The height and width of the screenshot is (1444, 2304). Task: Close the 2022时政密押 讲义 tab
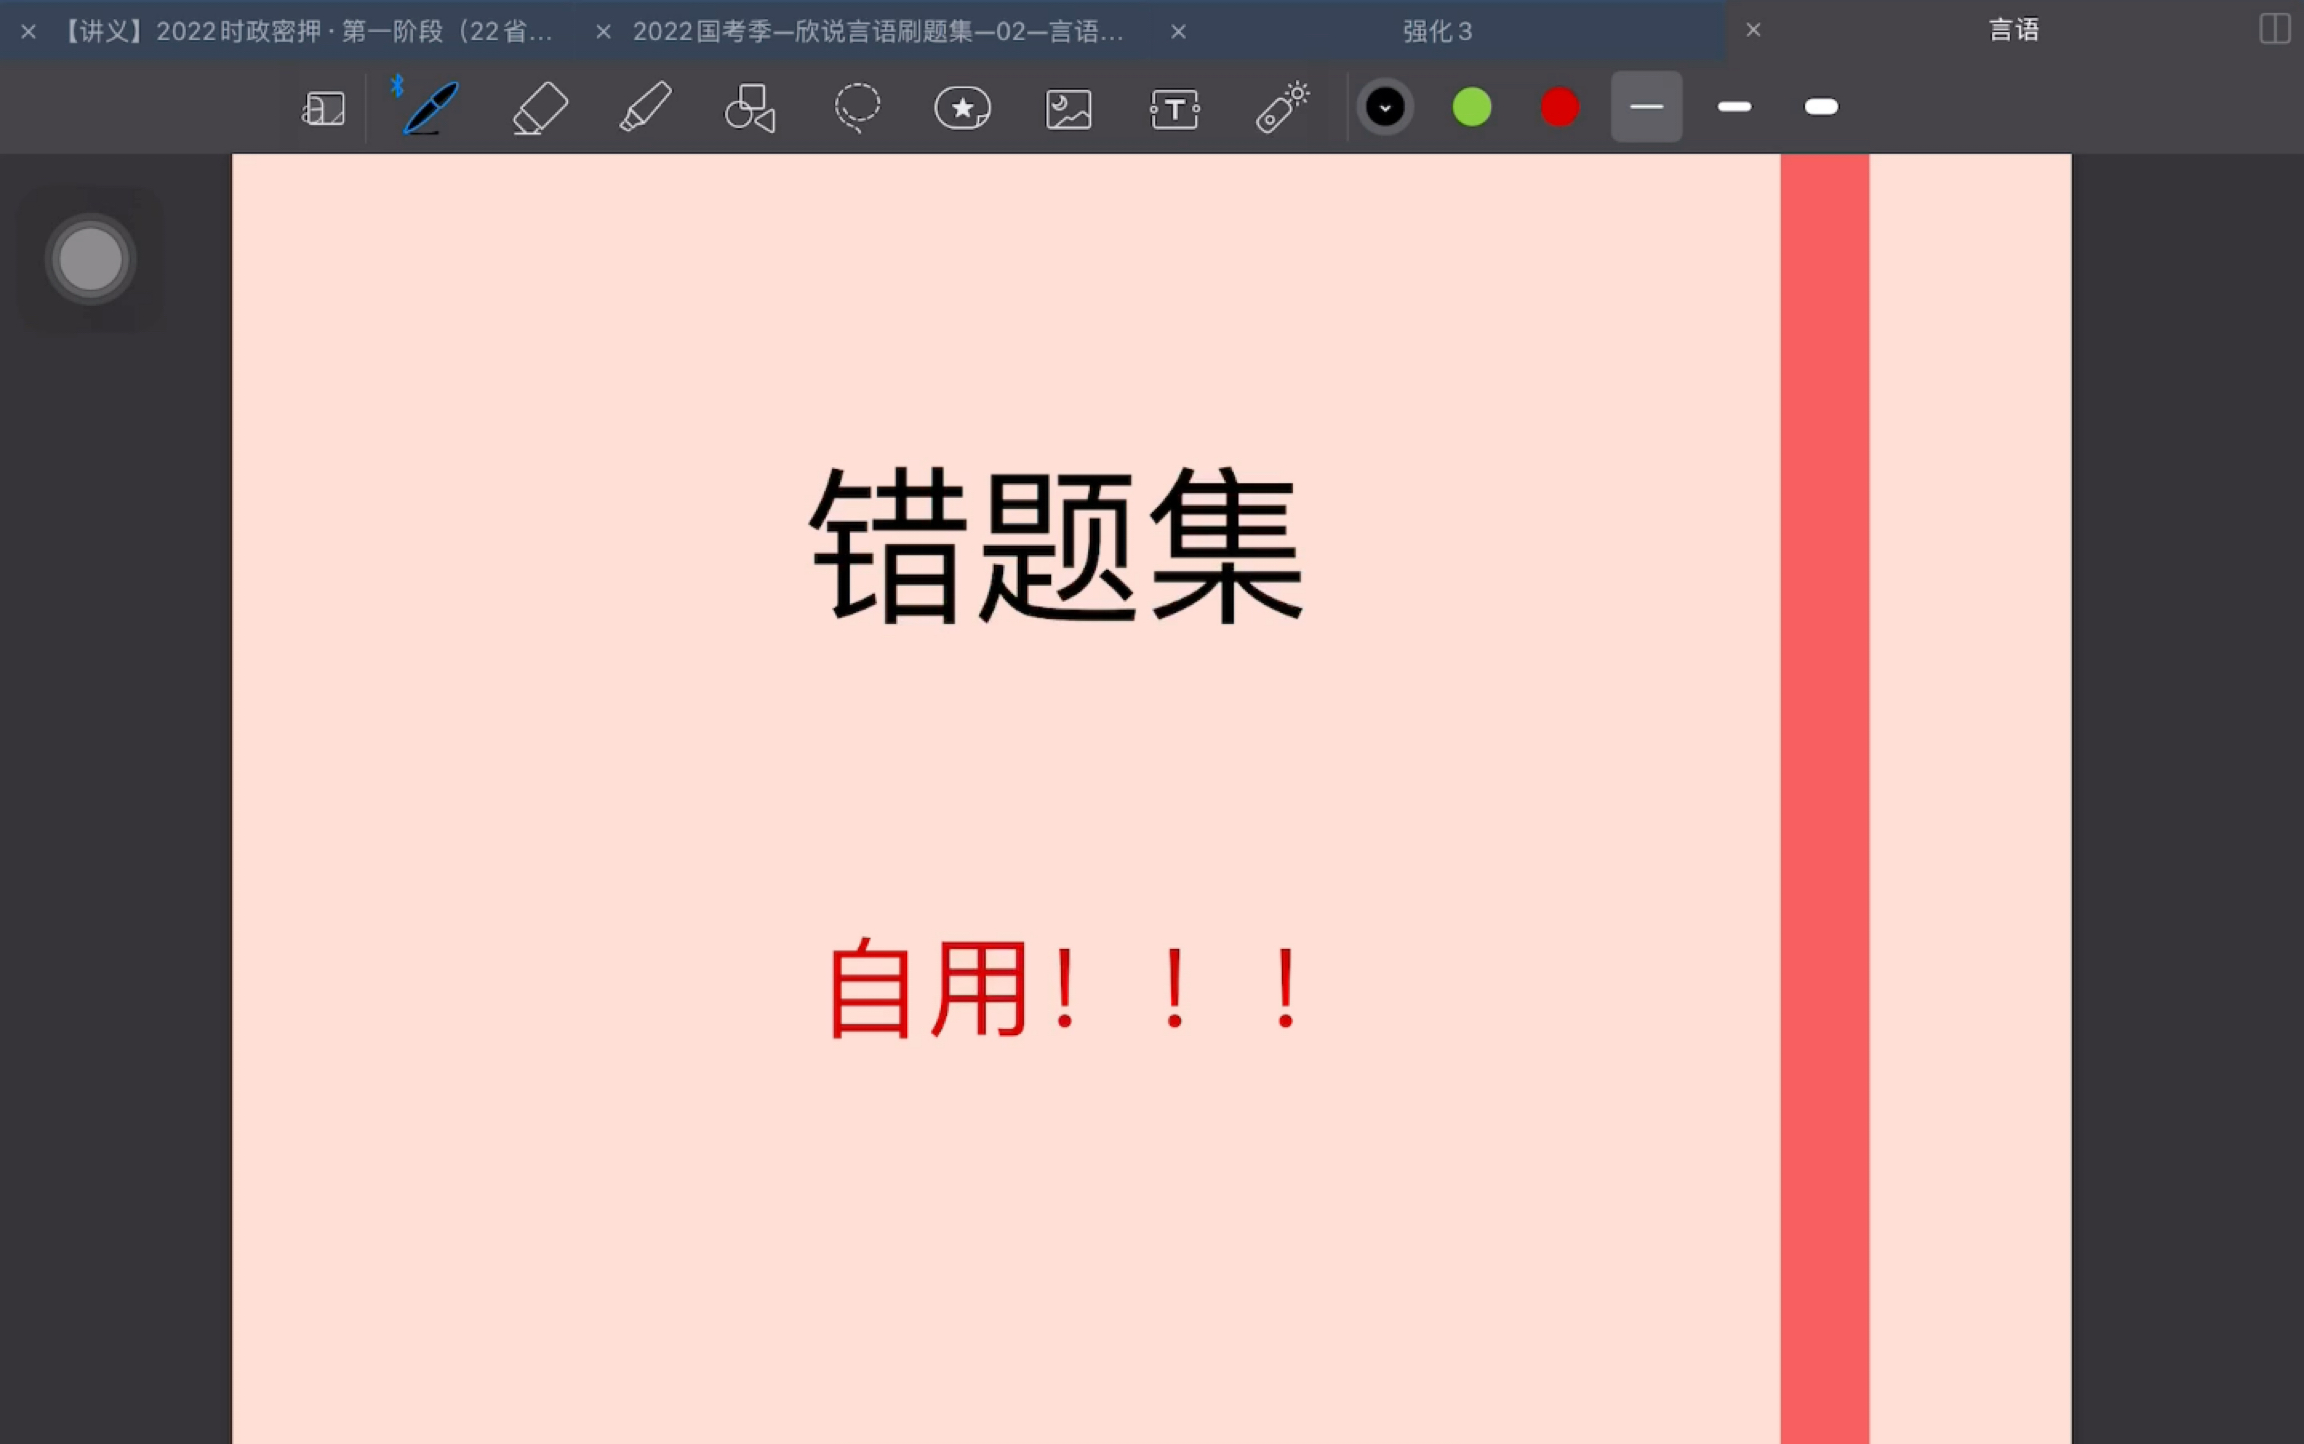coord(29,31)
